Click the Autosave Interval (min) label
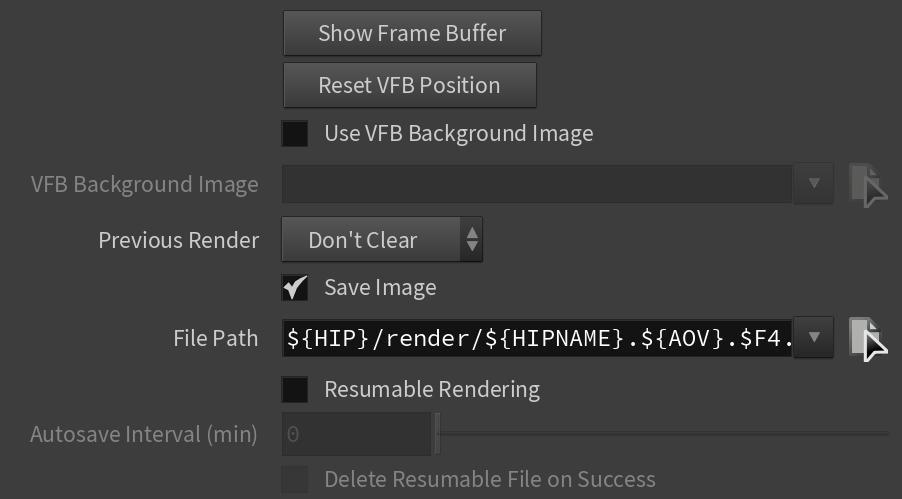 click(x=144, y=435)
